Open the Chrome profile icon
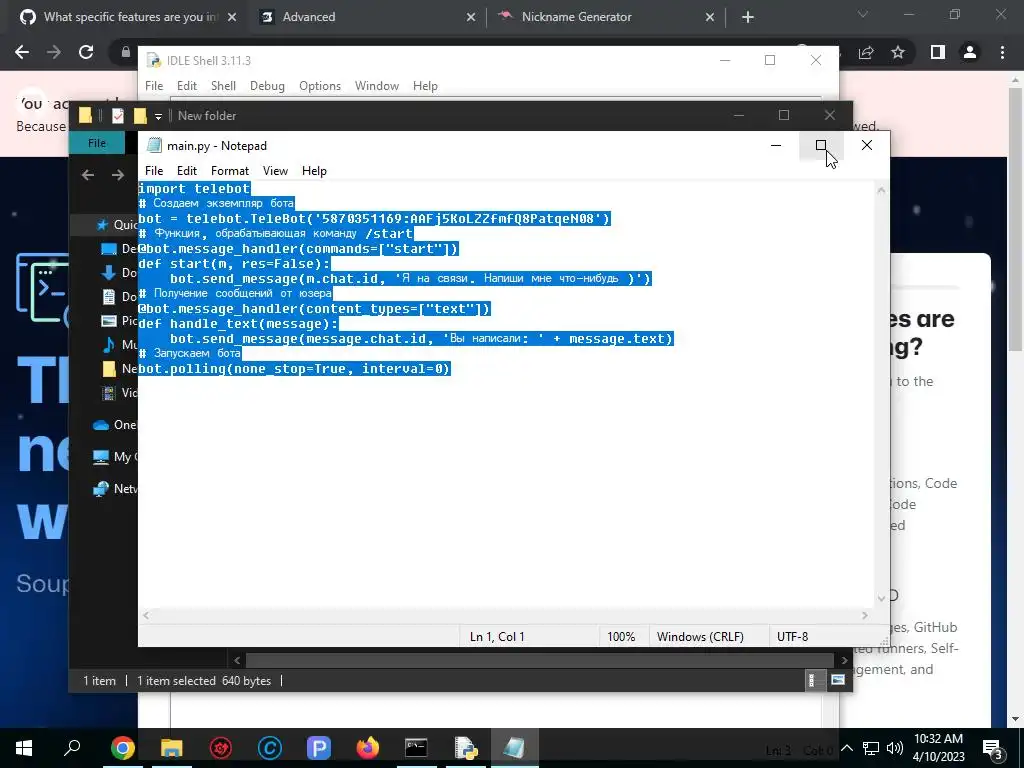 pyautogui.click(x=970, y=52)
